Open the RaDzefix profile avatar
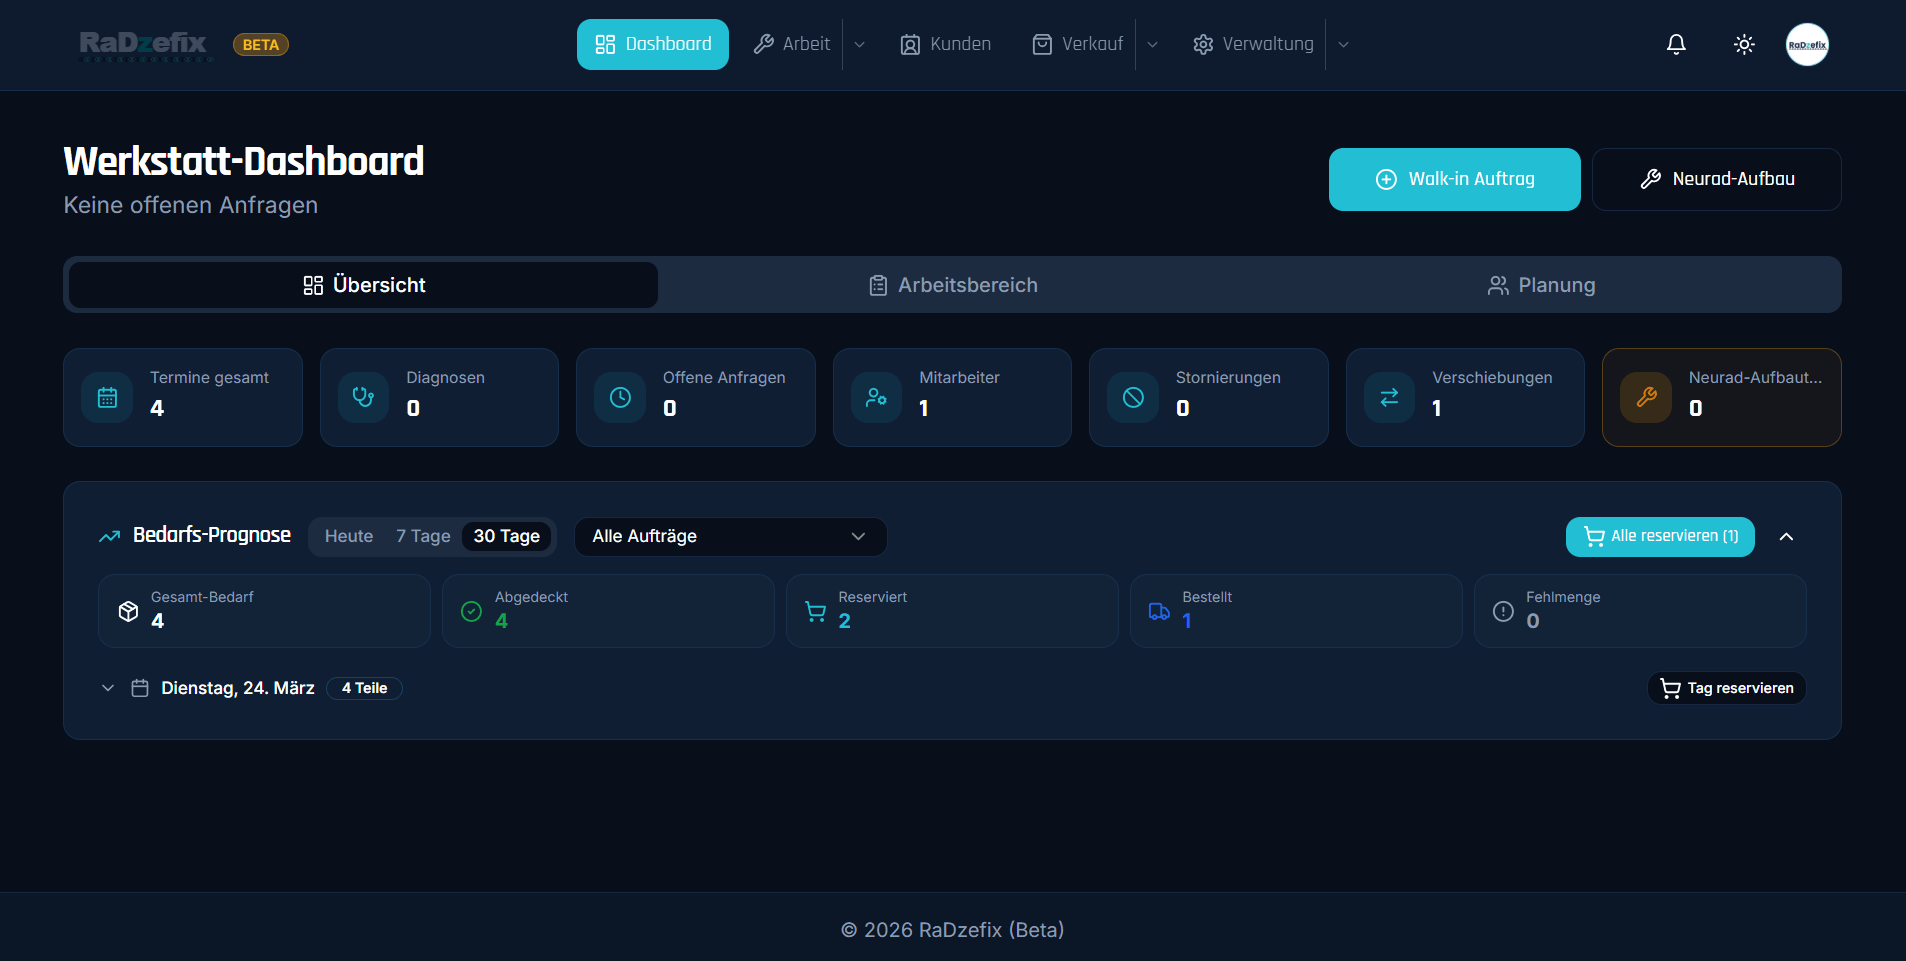 click(1808, 44)
